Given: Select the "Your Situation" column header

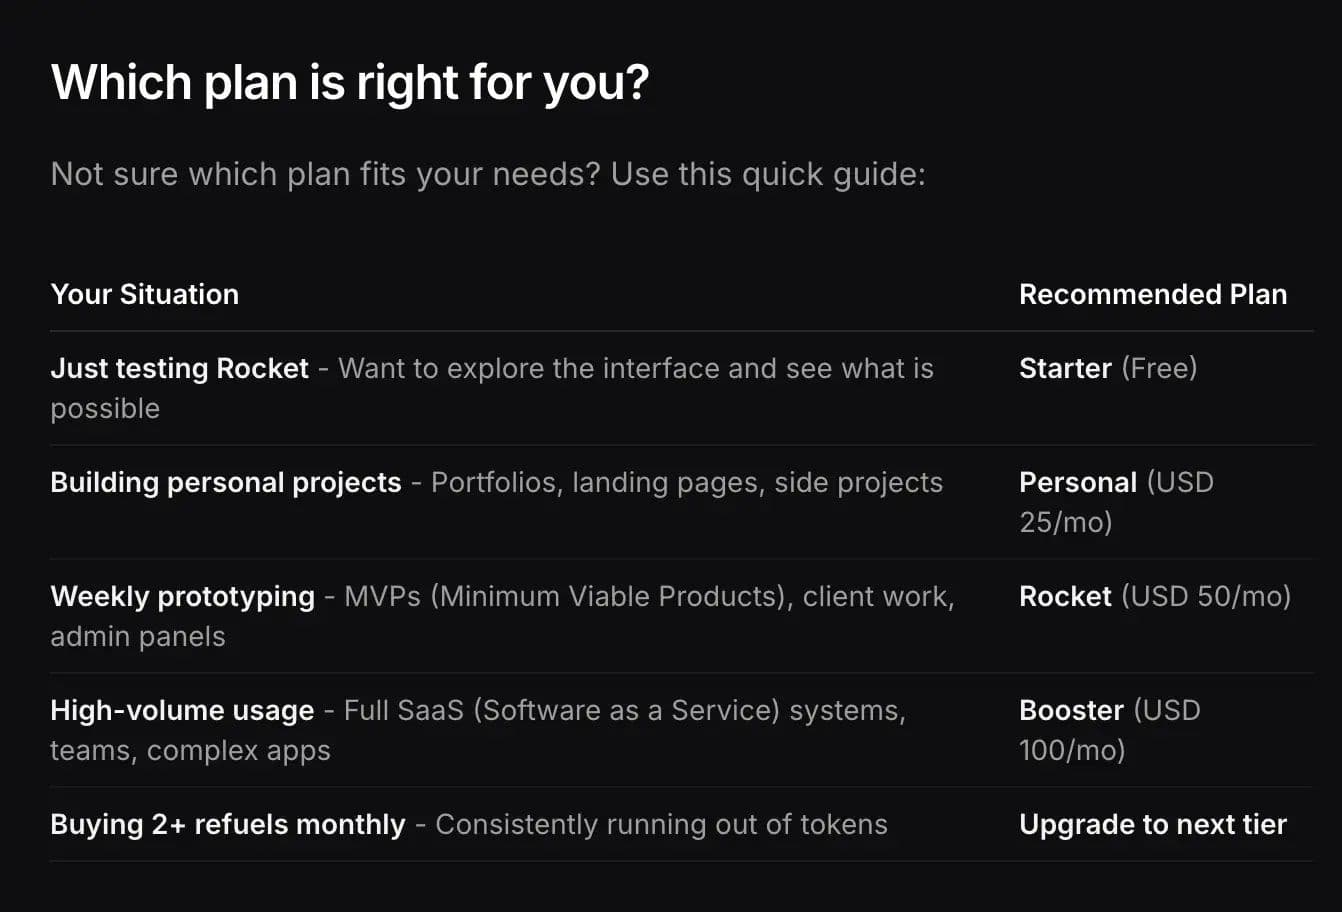Looking at the screenshot, I should 144,294.
